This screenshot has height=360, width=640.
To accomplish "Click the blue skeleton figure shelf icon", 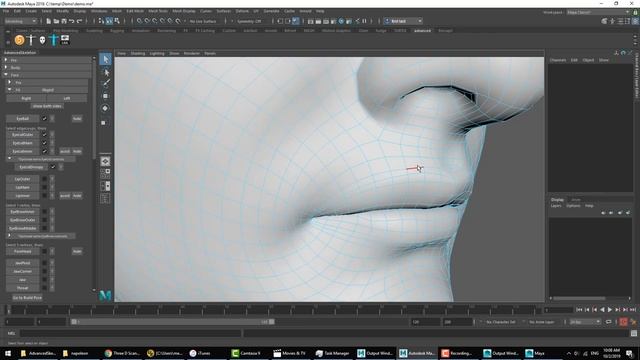I will pos(54,40).
